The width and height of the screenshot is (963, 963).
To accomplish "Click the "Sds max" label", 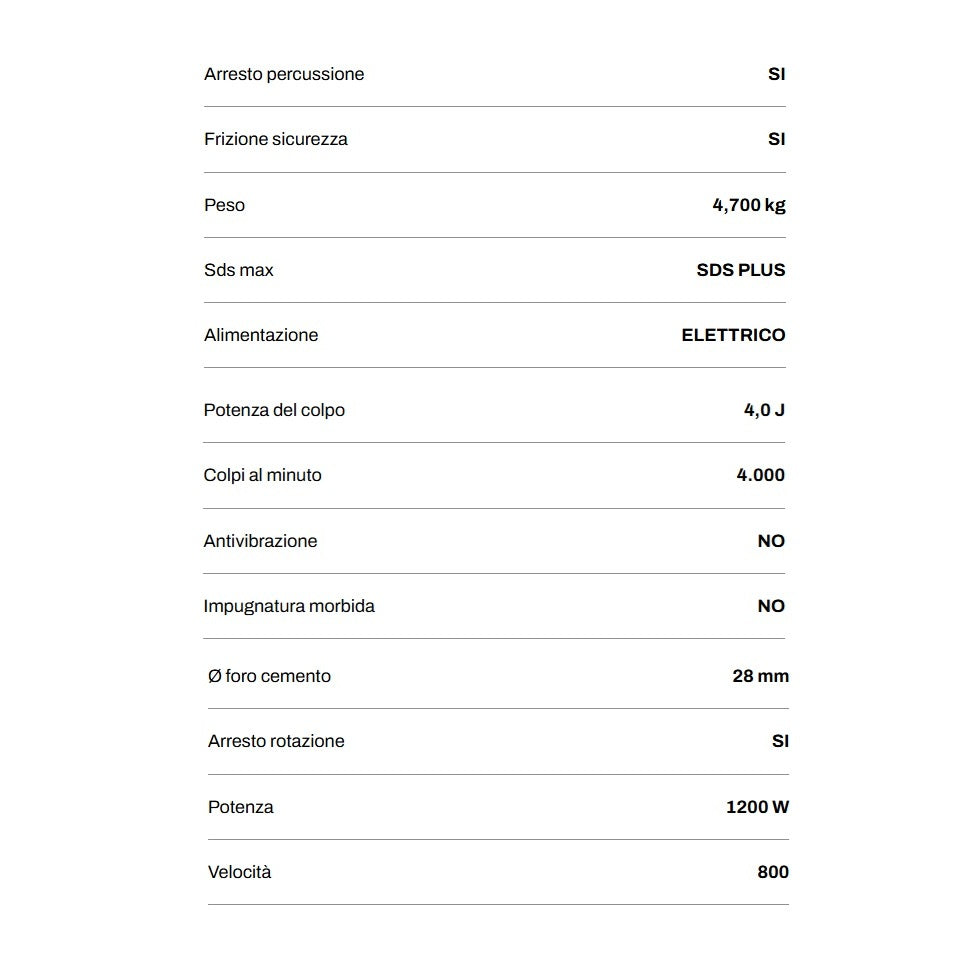I will (238, 270).
